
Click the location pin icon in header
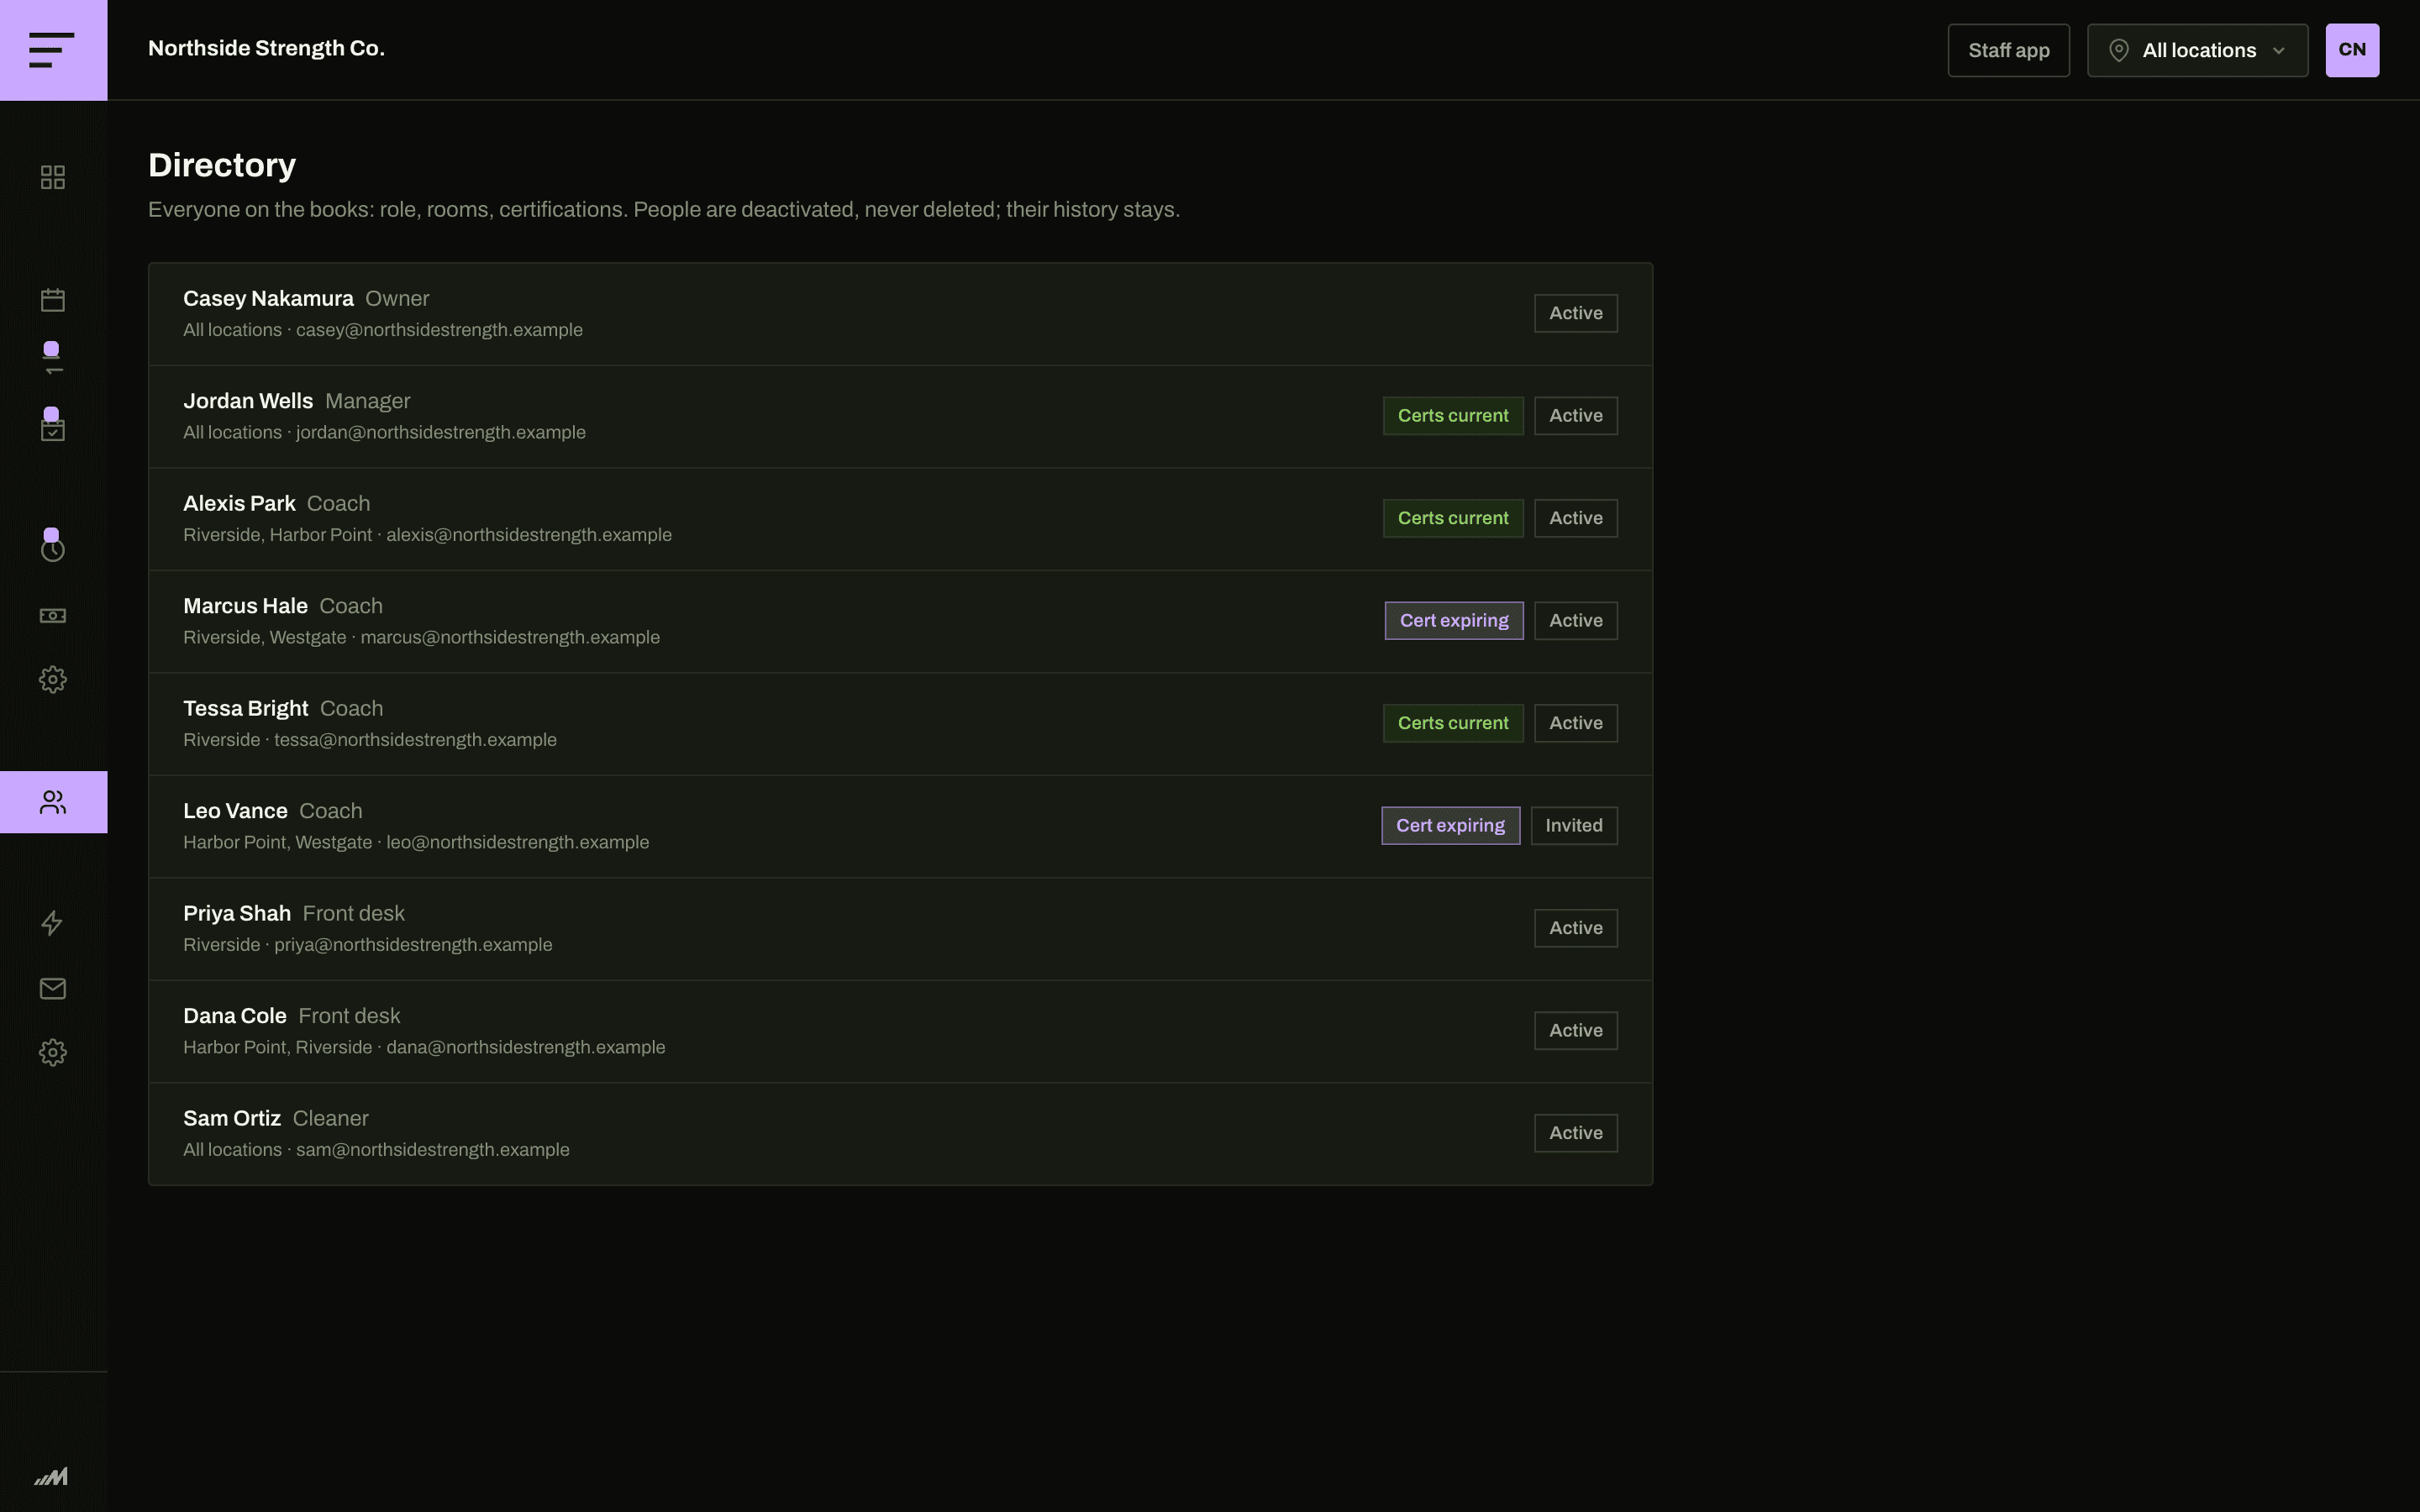2118,50
